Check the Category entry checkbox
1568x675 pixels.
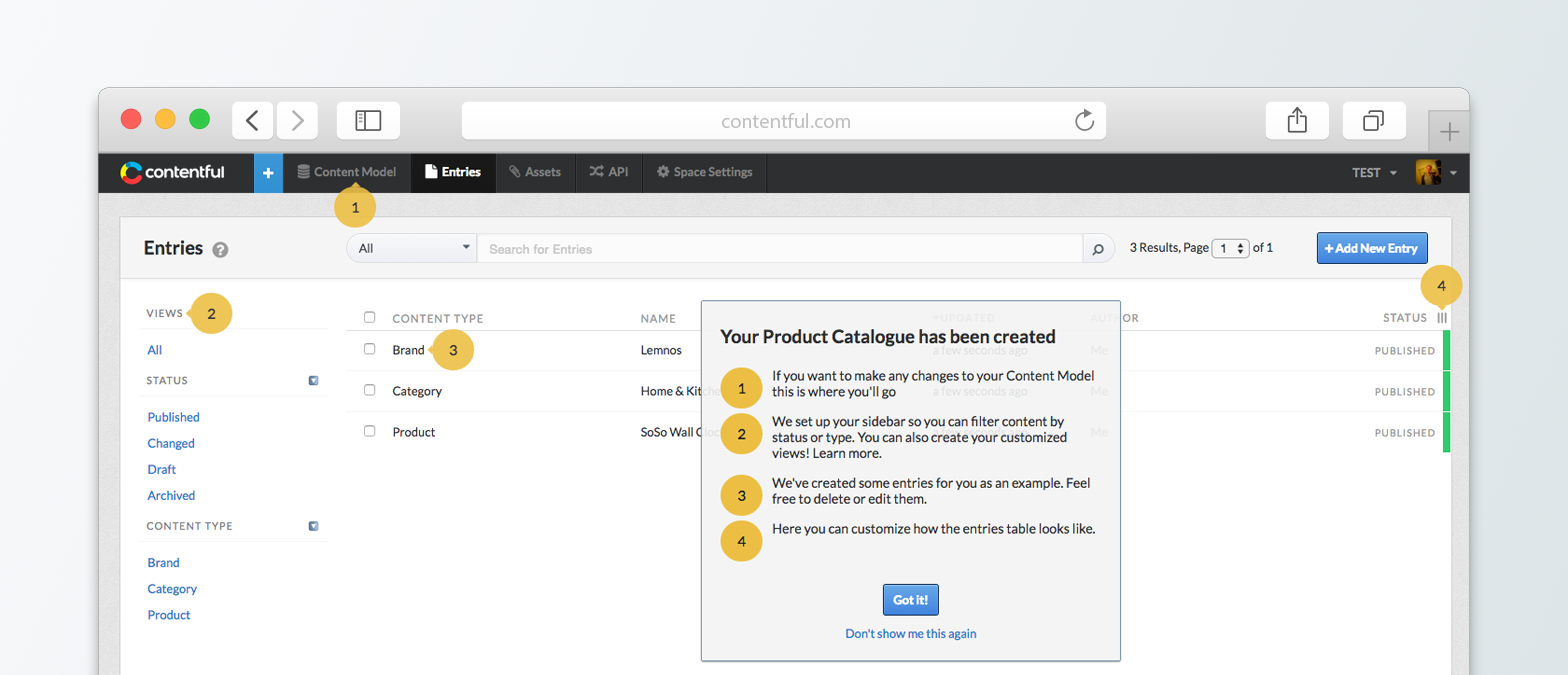[369, 390]
